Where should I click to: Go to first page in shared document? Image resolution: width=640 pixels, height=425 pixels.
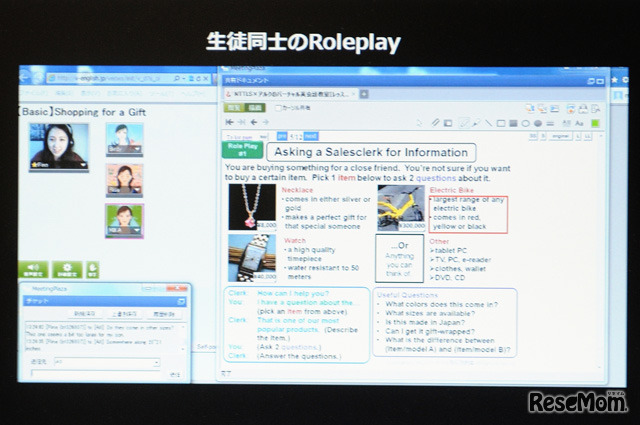click(x=229, y=122)
